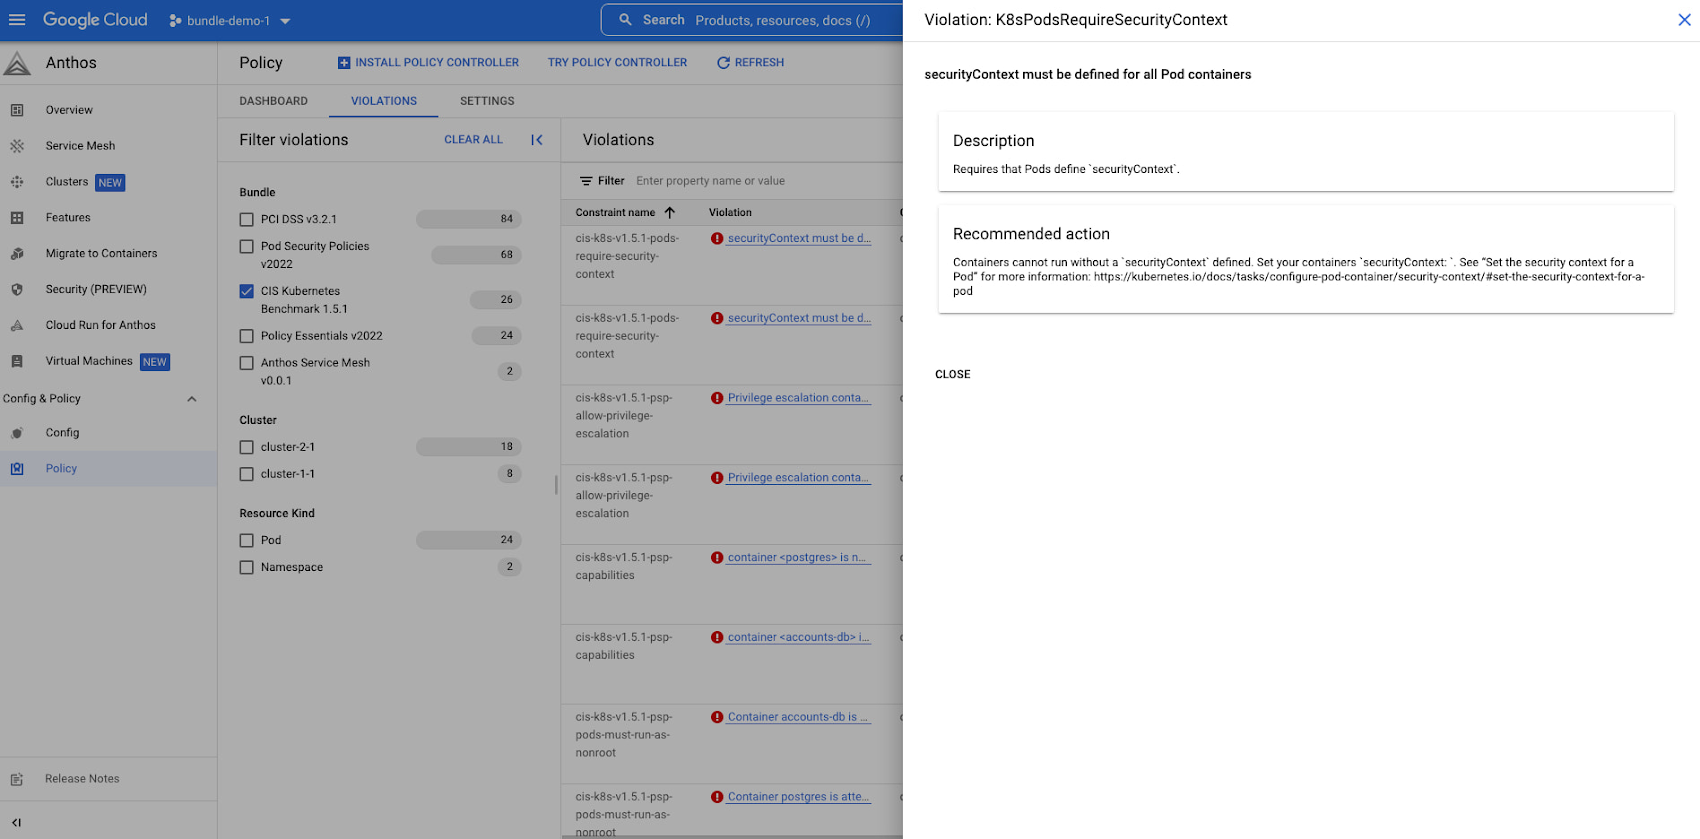Collapse the left navigation sidebar

pyautogui.click(x=16, y=823)
